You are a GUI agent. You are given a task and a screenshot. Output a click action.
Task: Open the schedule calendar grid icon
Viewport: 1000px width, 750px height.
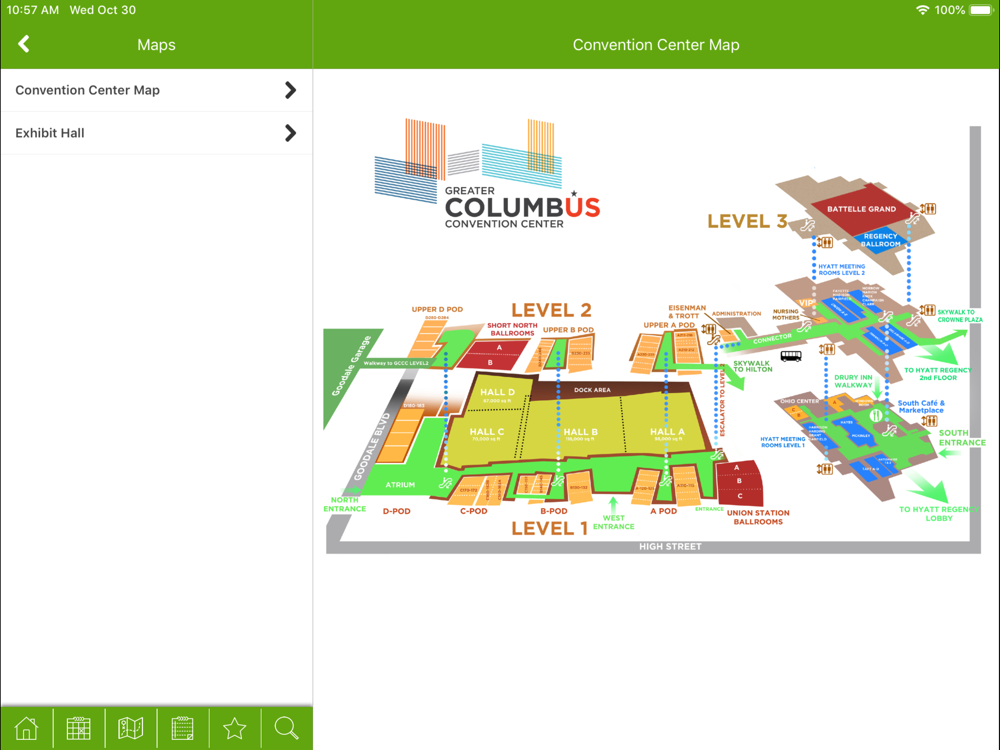coord(78,728)
